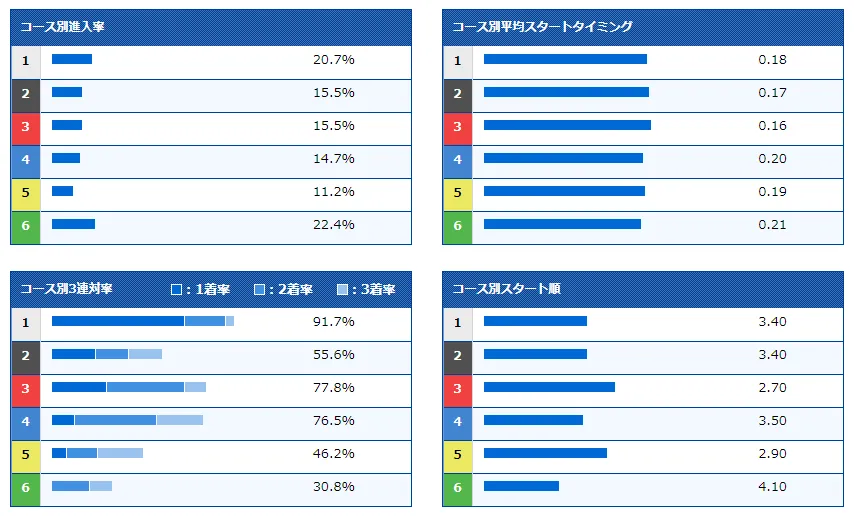Click course 4 stacked bar in コース別3連対率
The width and height of the screenshot is (854, 516).
127,421
